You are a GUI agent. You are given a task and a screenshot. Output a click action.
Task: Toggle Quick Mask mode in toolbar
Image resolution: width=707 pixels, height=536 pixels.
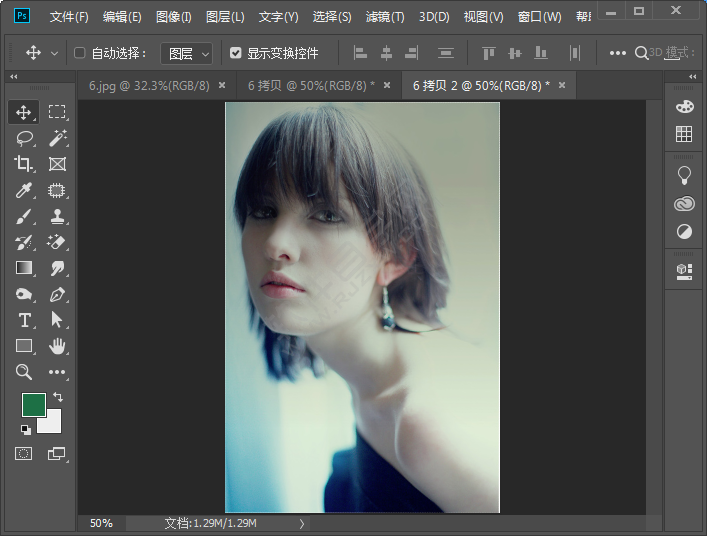(24, 453)
